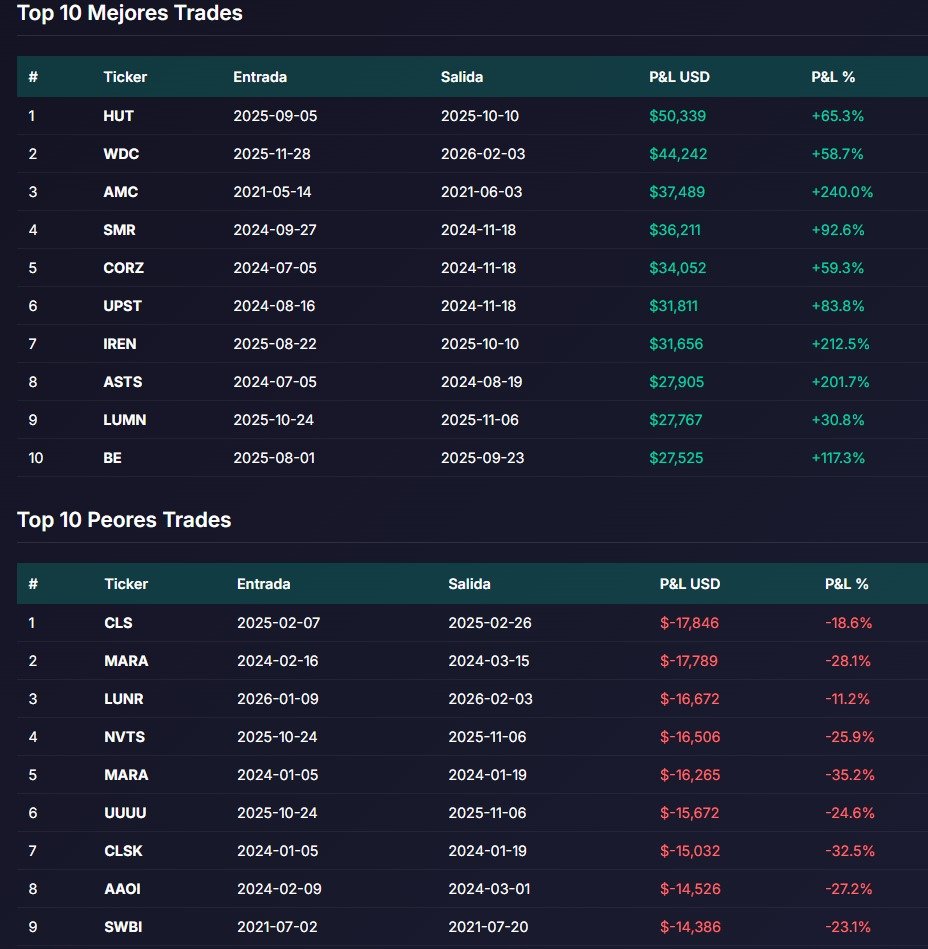The image size is (928, 949).
Task: Click the P&L USD header in Mejores Trades table
Action: tap(679, 77)
